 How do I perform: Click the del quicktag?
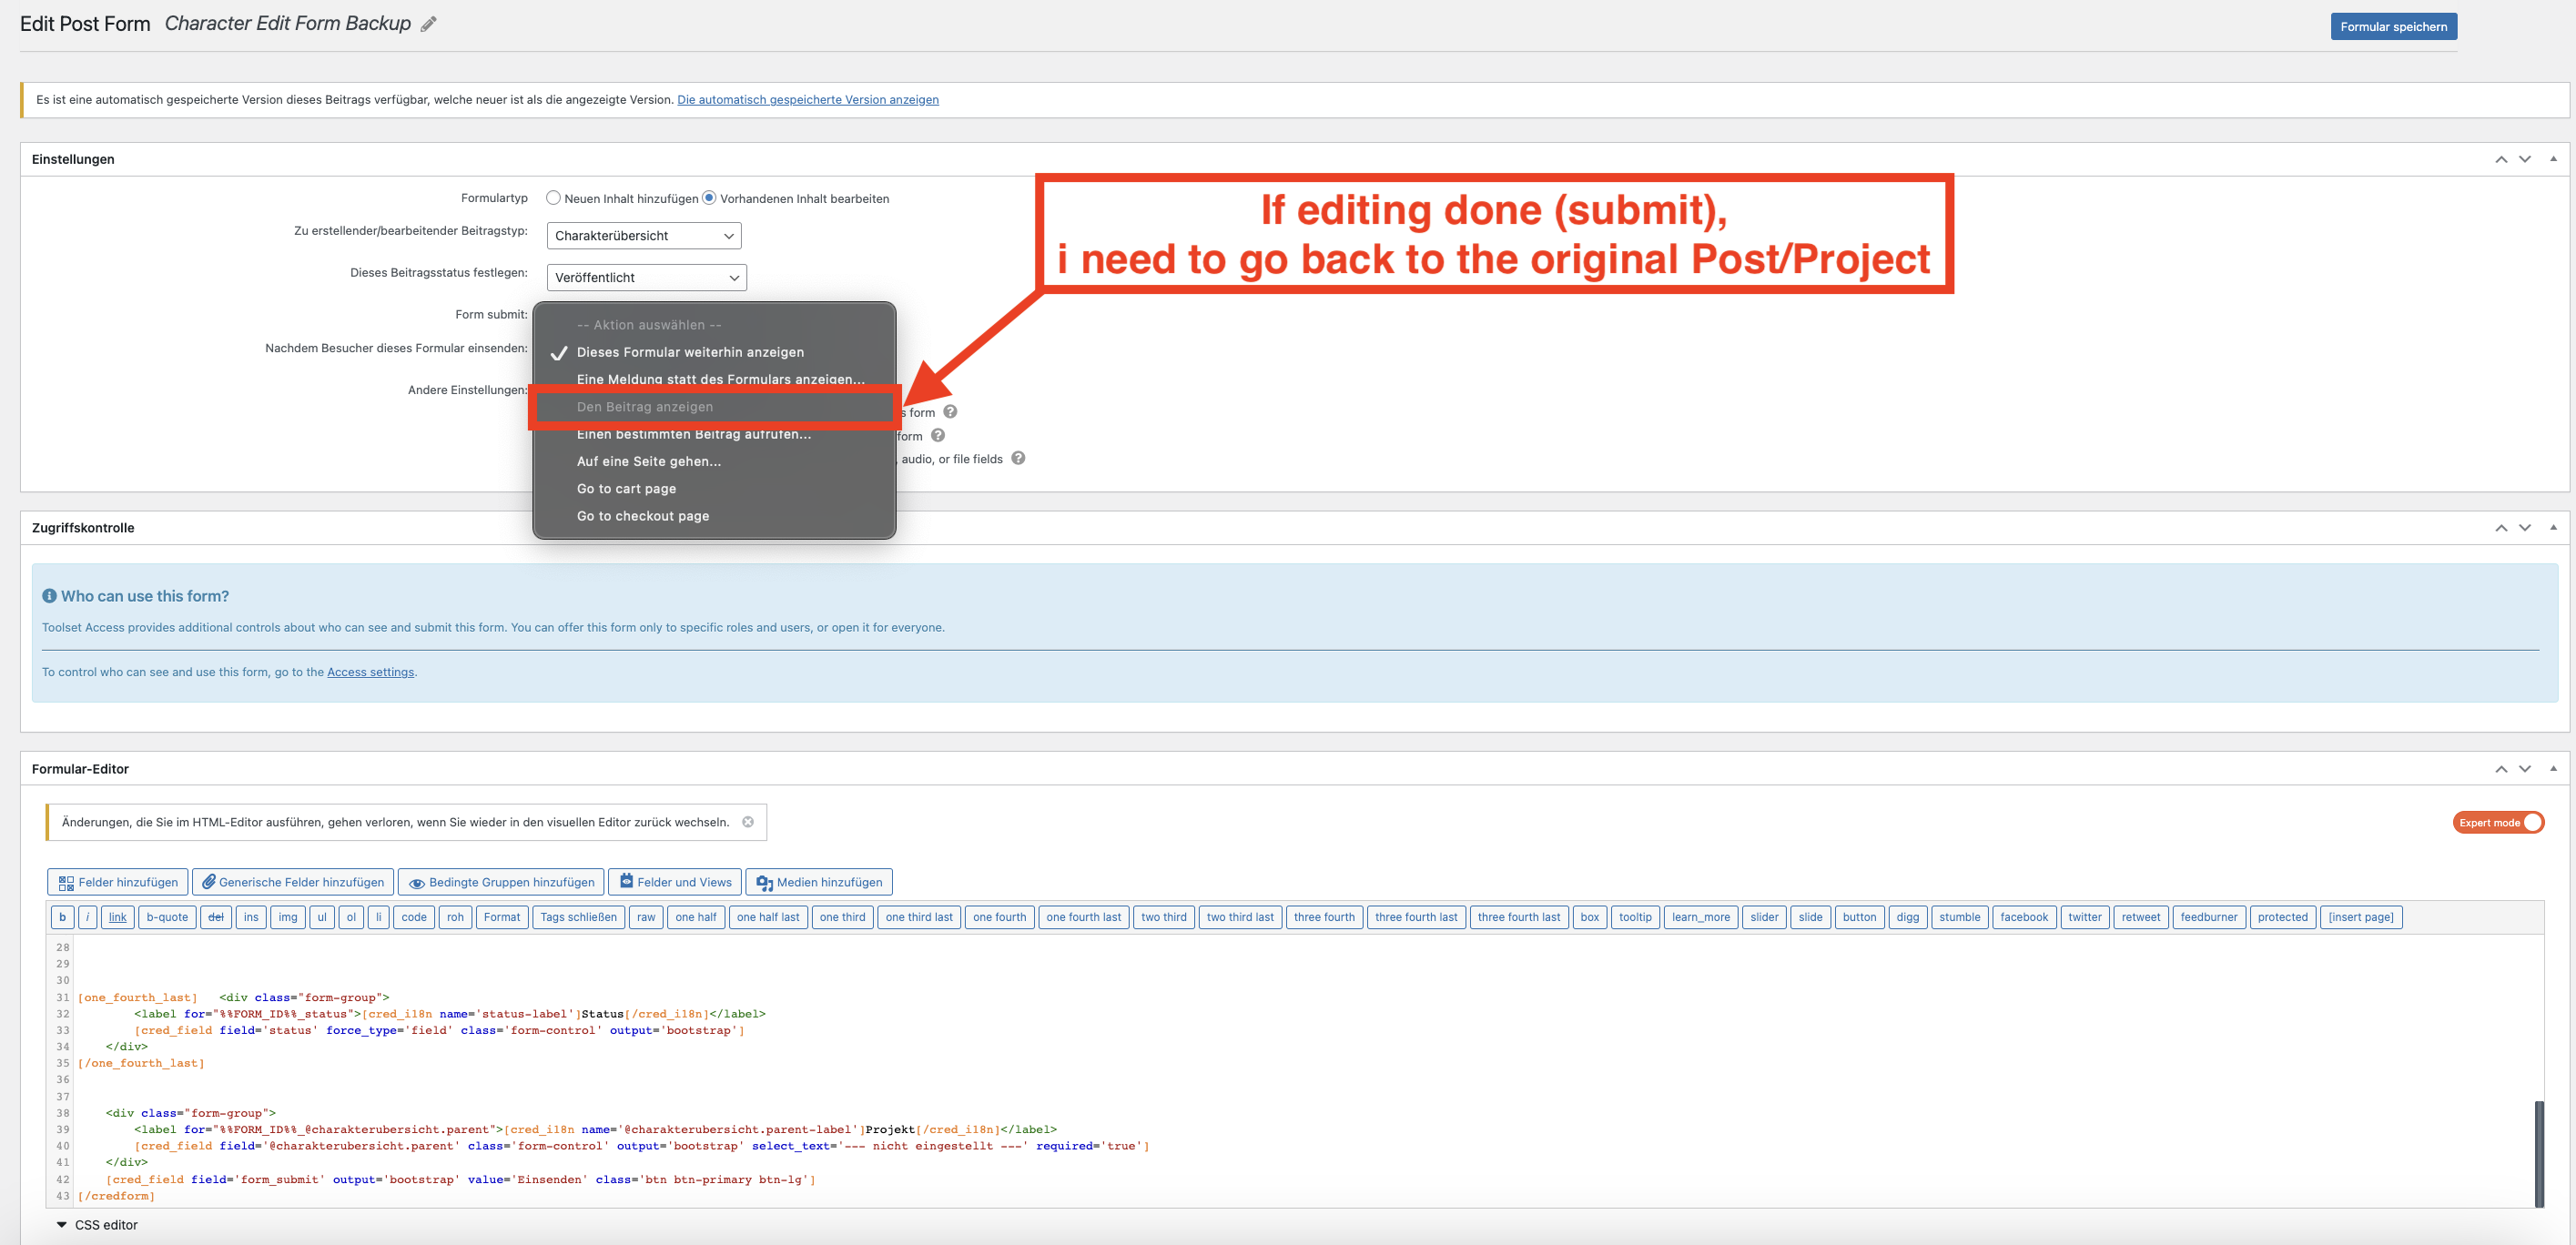pyautogui.click(x=215, y=917)
